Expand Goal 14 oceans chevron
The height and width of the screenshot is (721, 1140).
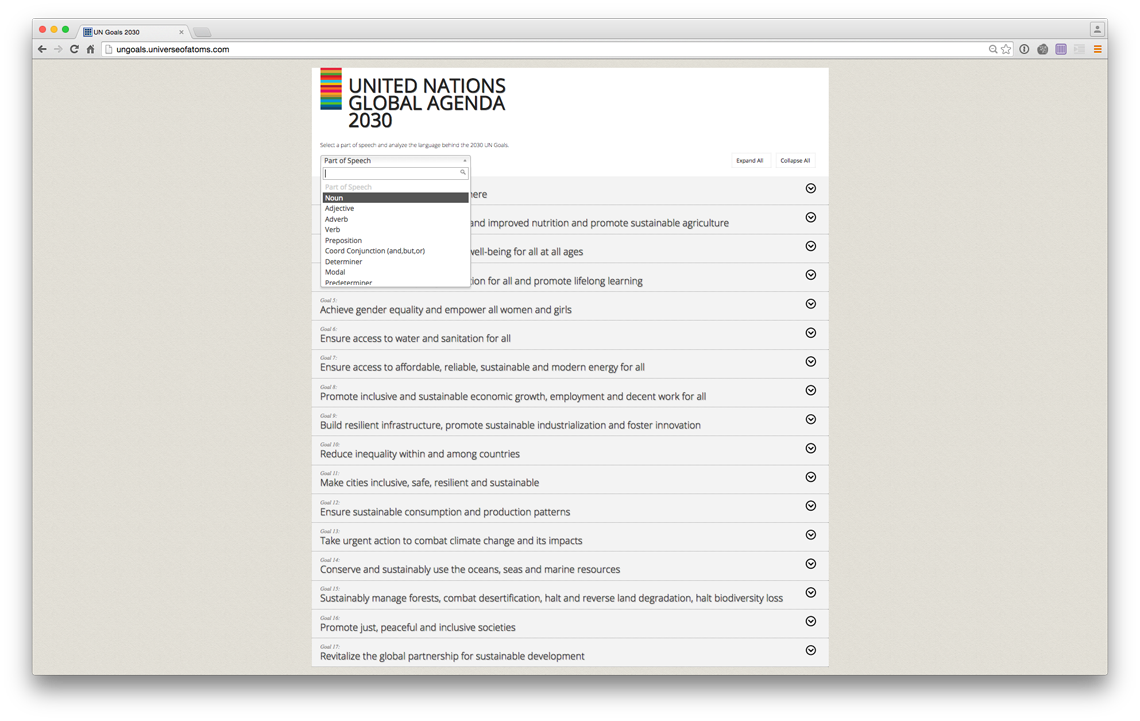click(x=811, y=564)
